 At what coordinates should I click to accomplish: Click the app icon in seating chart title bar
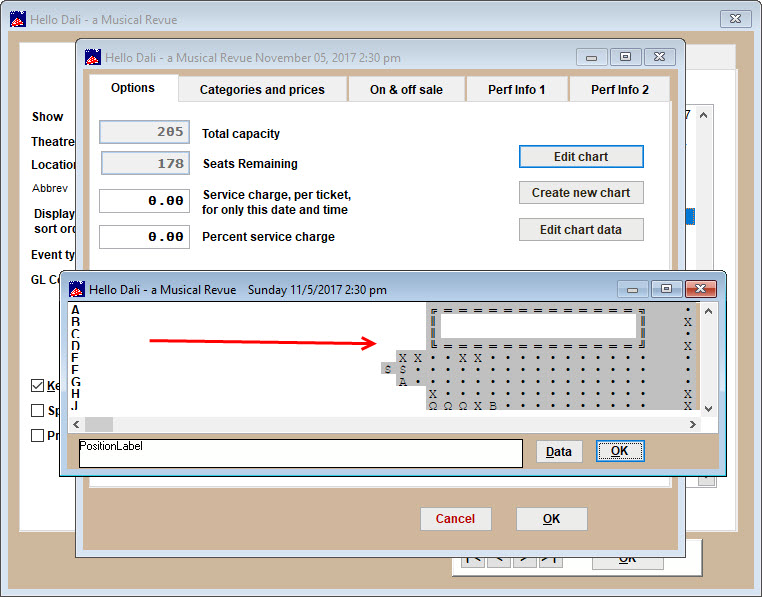pyautogui.click(x=76, y=289)
